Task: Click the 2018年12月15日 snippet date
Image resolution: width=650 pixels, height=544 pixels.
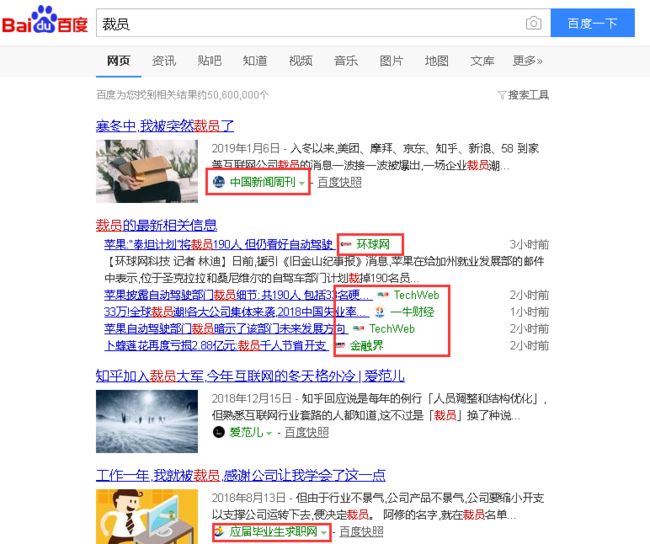Action: 252,398
